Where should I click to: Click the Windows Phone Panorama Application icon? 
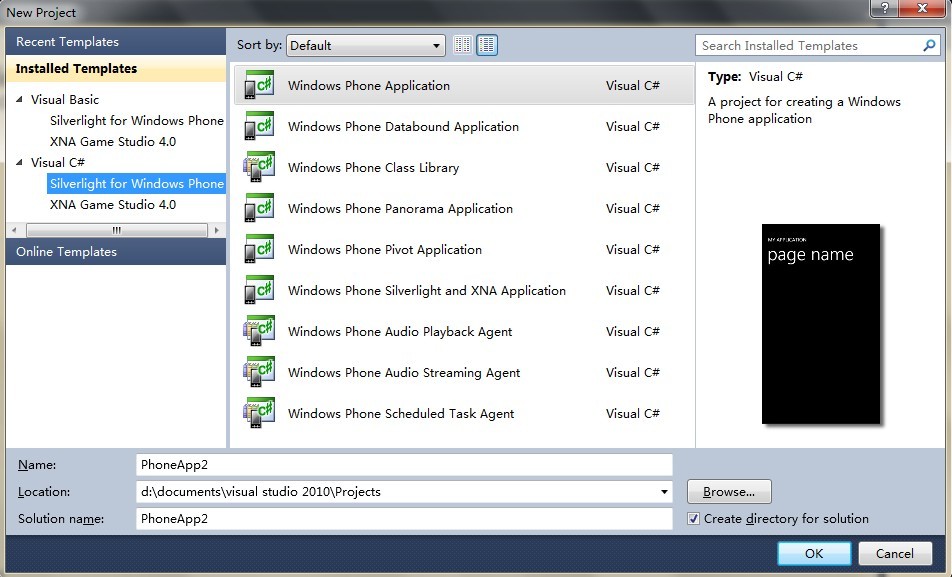259,208
